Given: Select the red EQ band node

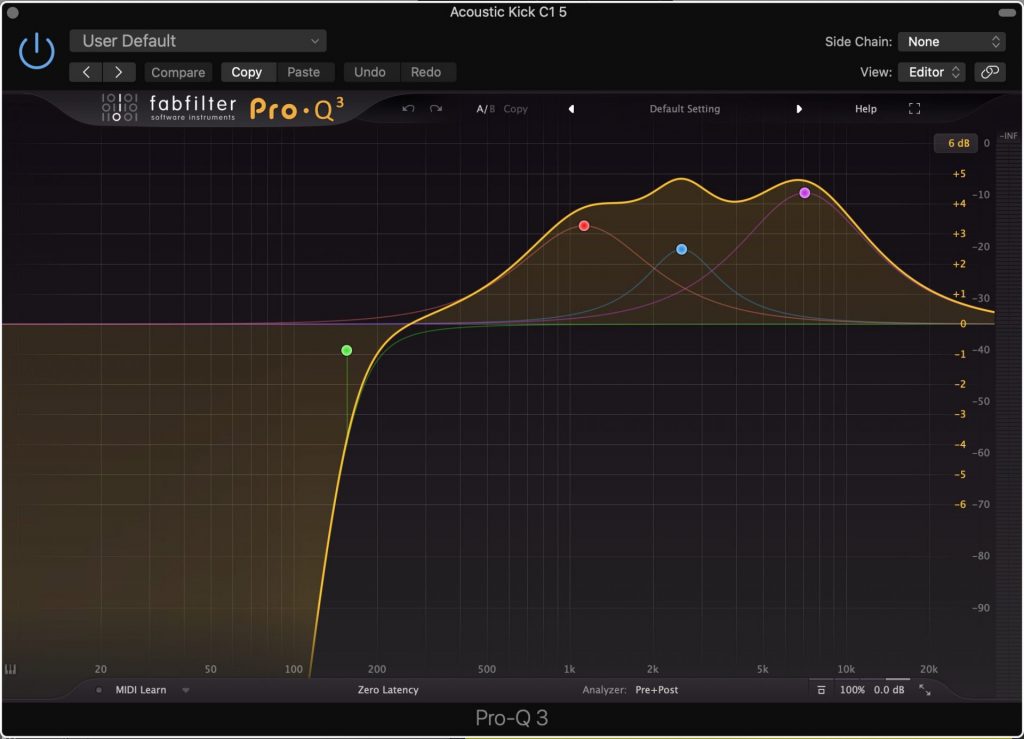Looking at the screenshot, I should [x=584, y=226].
